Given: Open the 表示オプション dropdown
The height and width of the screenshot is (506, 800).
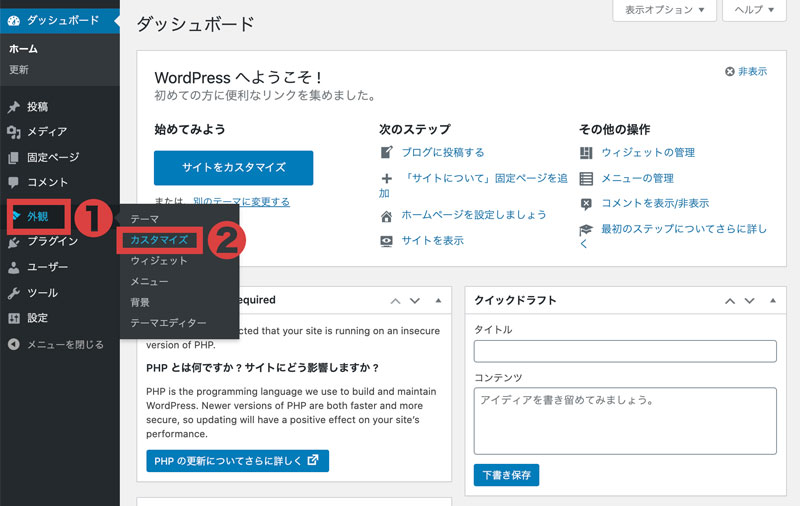Looking at the screenshot, I should [664, 10].
